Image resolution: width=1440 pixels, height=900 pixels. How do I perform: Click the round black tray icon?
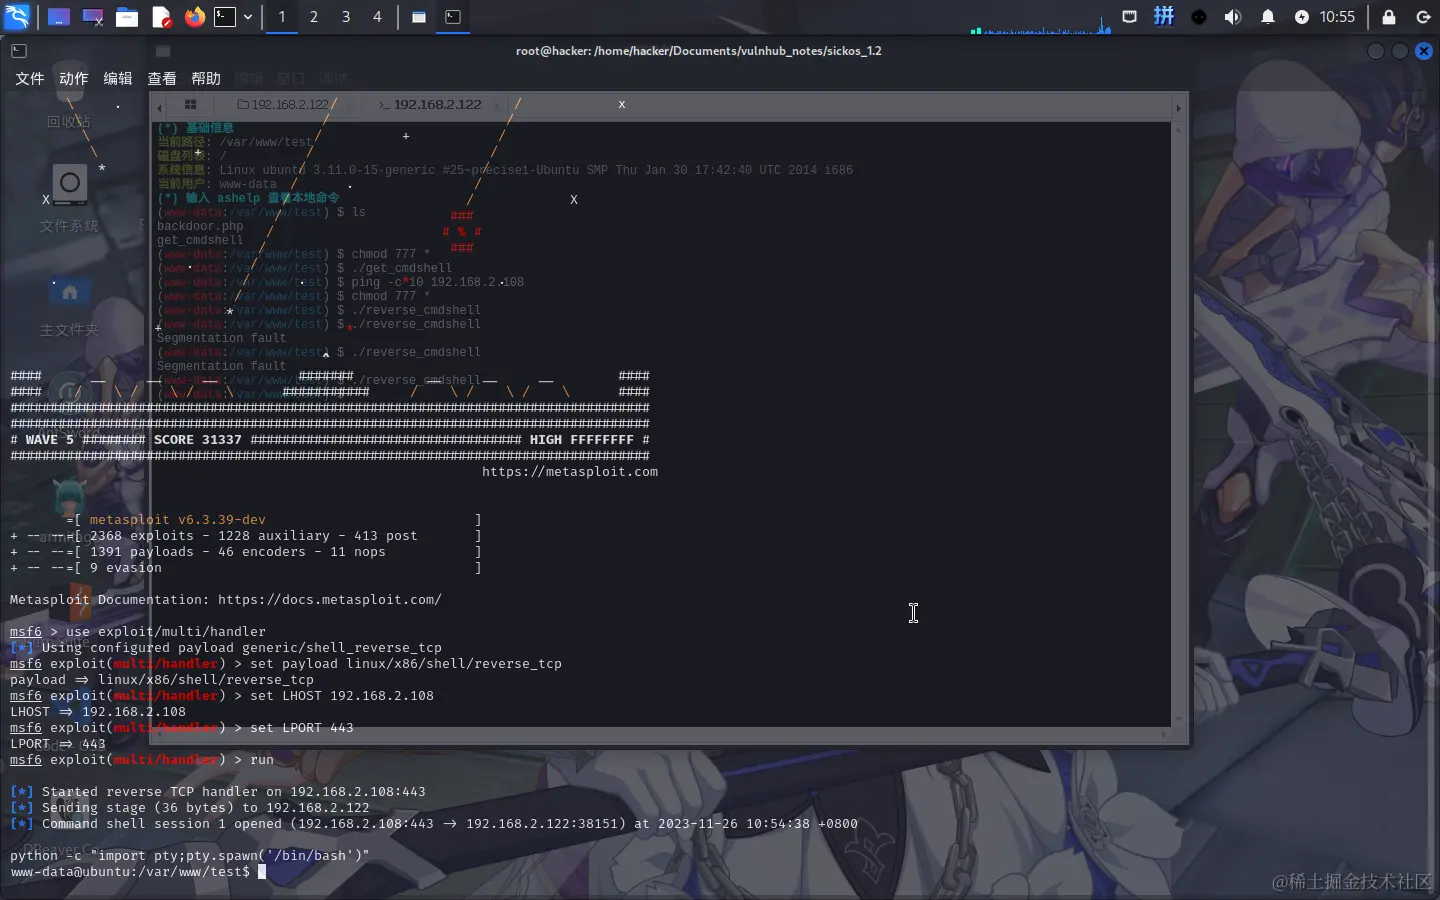coord(1199,17)
